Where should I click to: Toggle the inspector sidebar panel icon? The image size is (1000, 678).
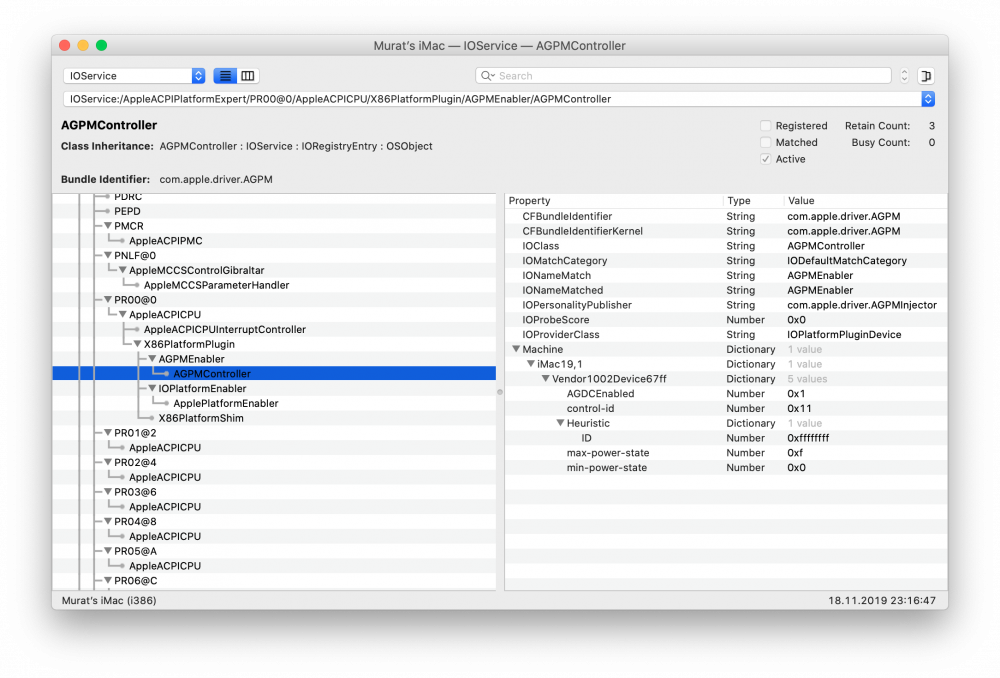click(x=926, y=76)
